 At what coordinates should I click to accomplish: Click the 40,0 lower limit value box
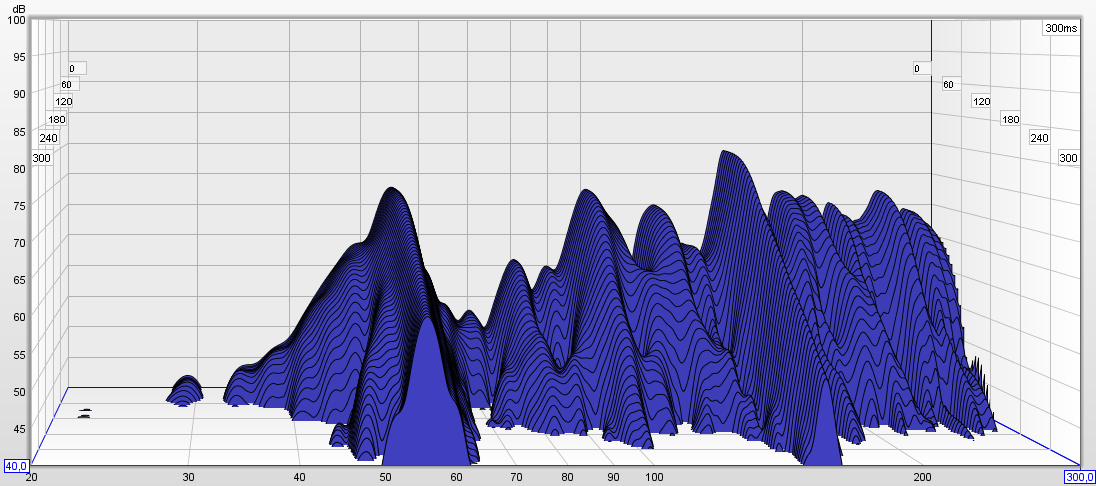point(16,466)
